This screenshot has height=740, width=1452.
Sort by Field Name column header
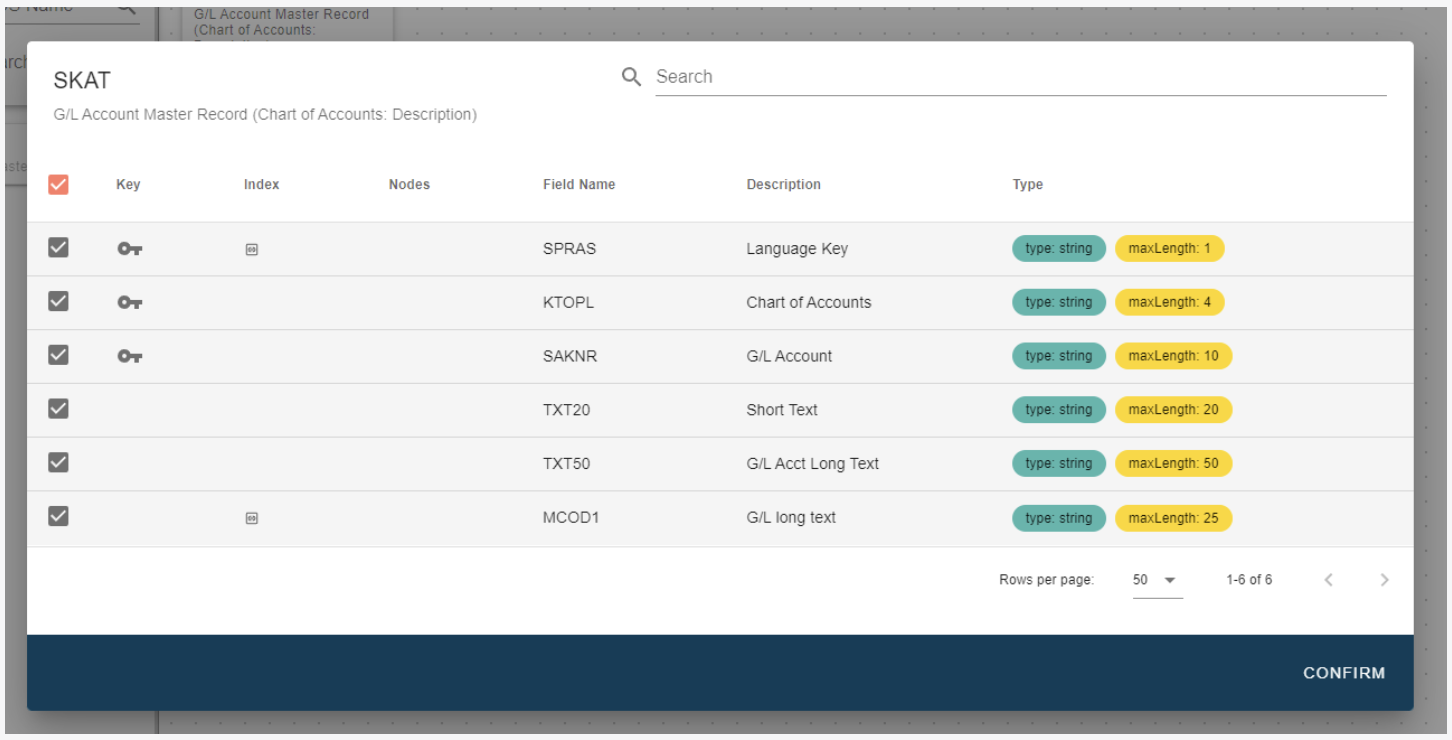[579, 184]
